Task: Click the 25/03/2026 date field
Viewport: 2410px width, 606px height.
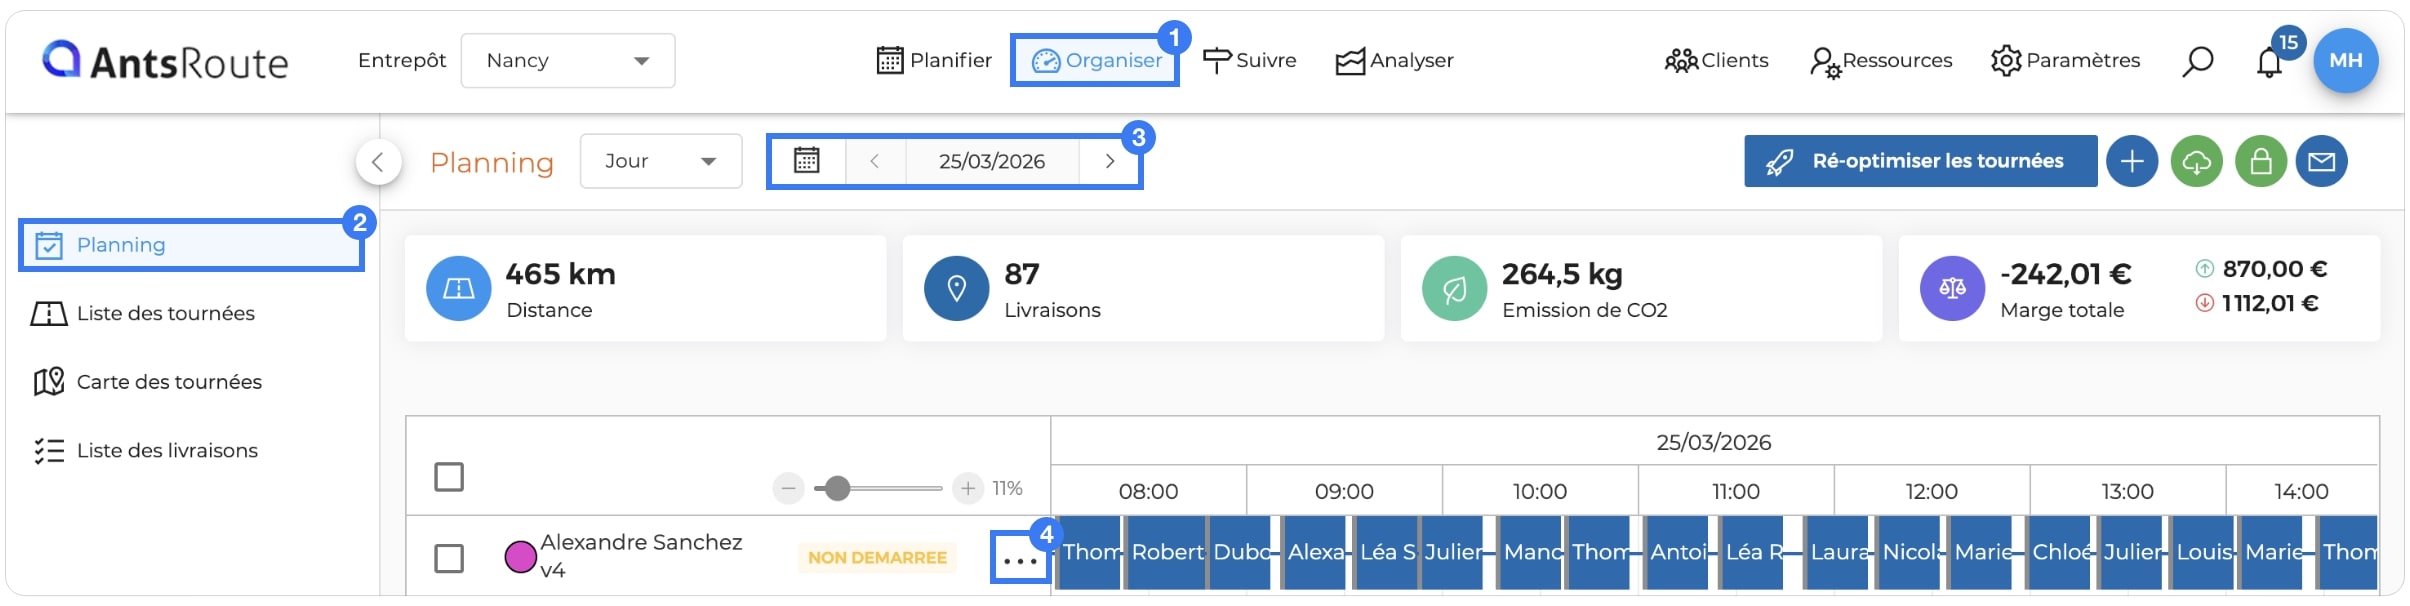Action: pyautogui.click(x=992, y=161)
